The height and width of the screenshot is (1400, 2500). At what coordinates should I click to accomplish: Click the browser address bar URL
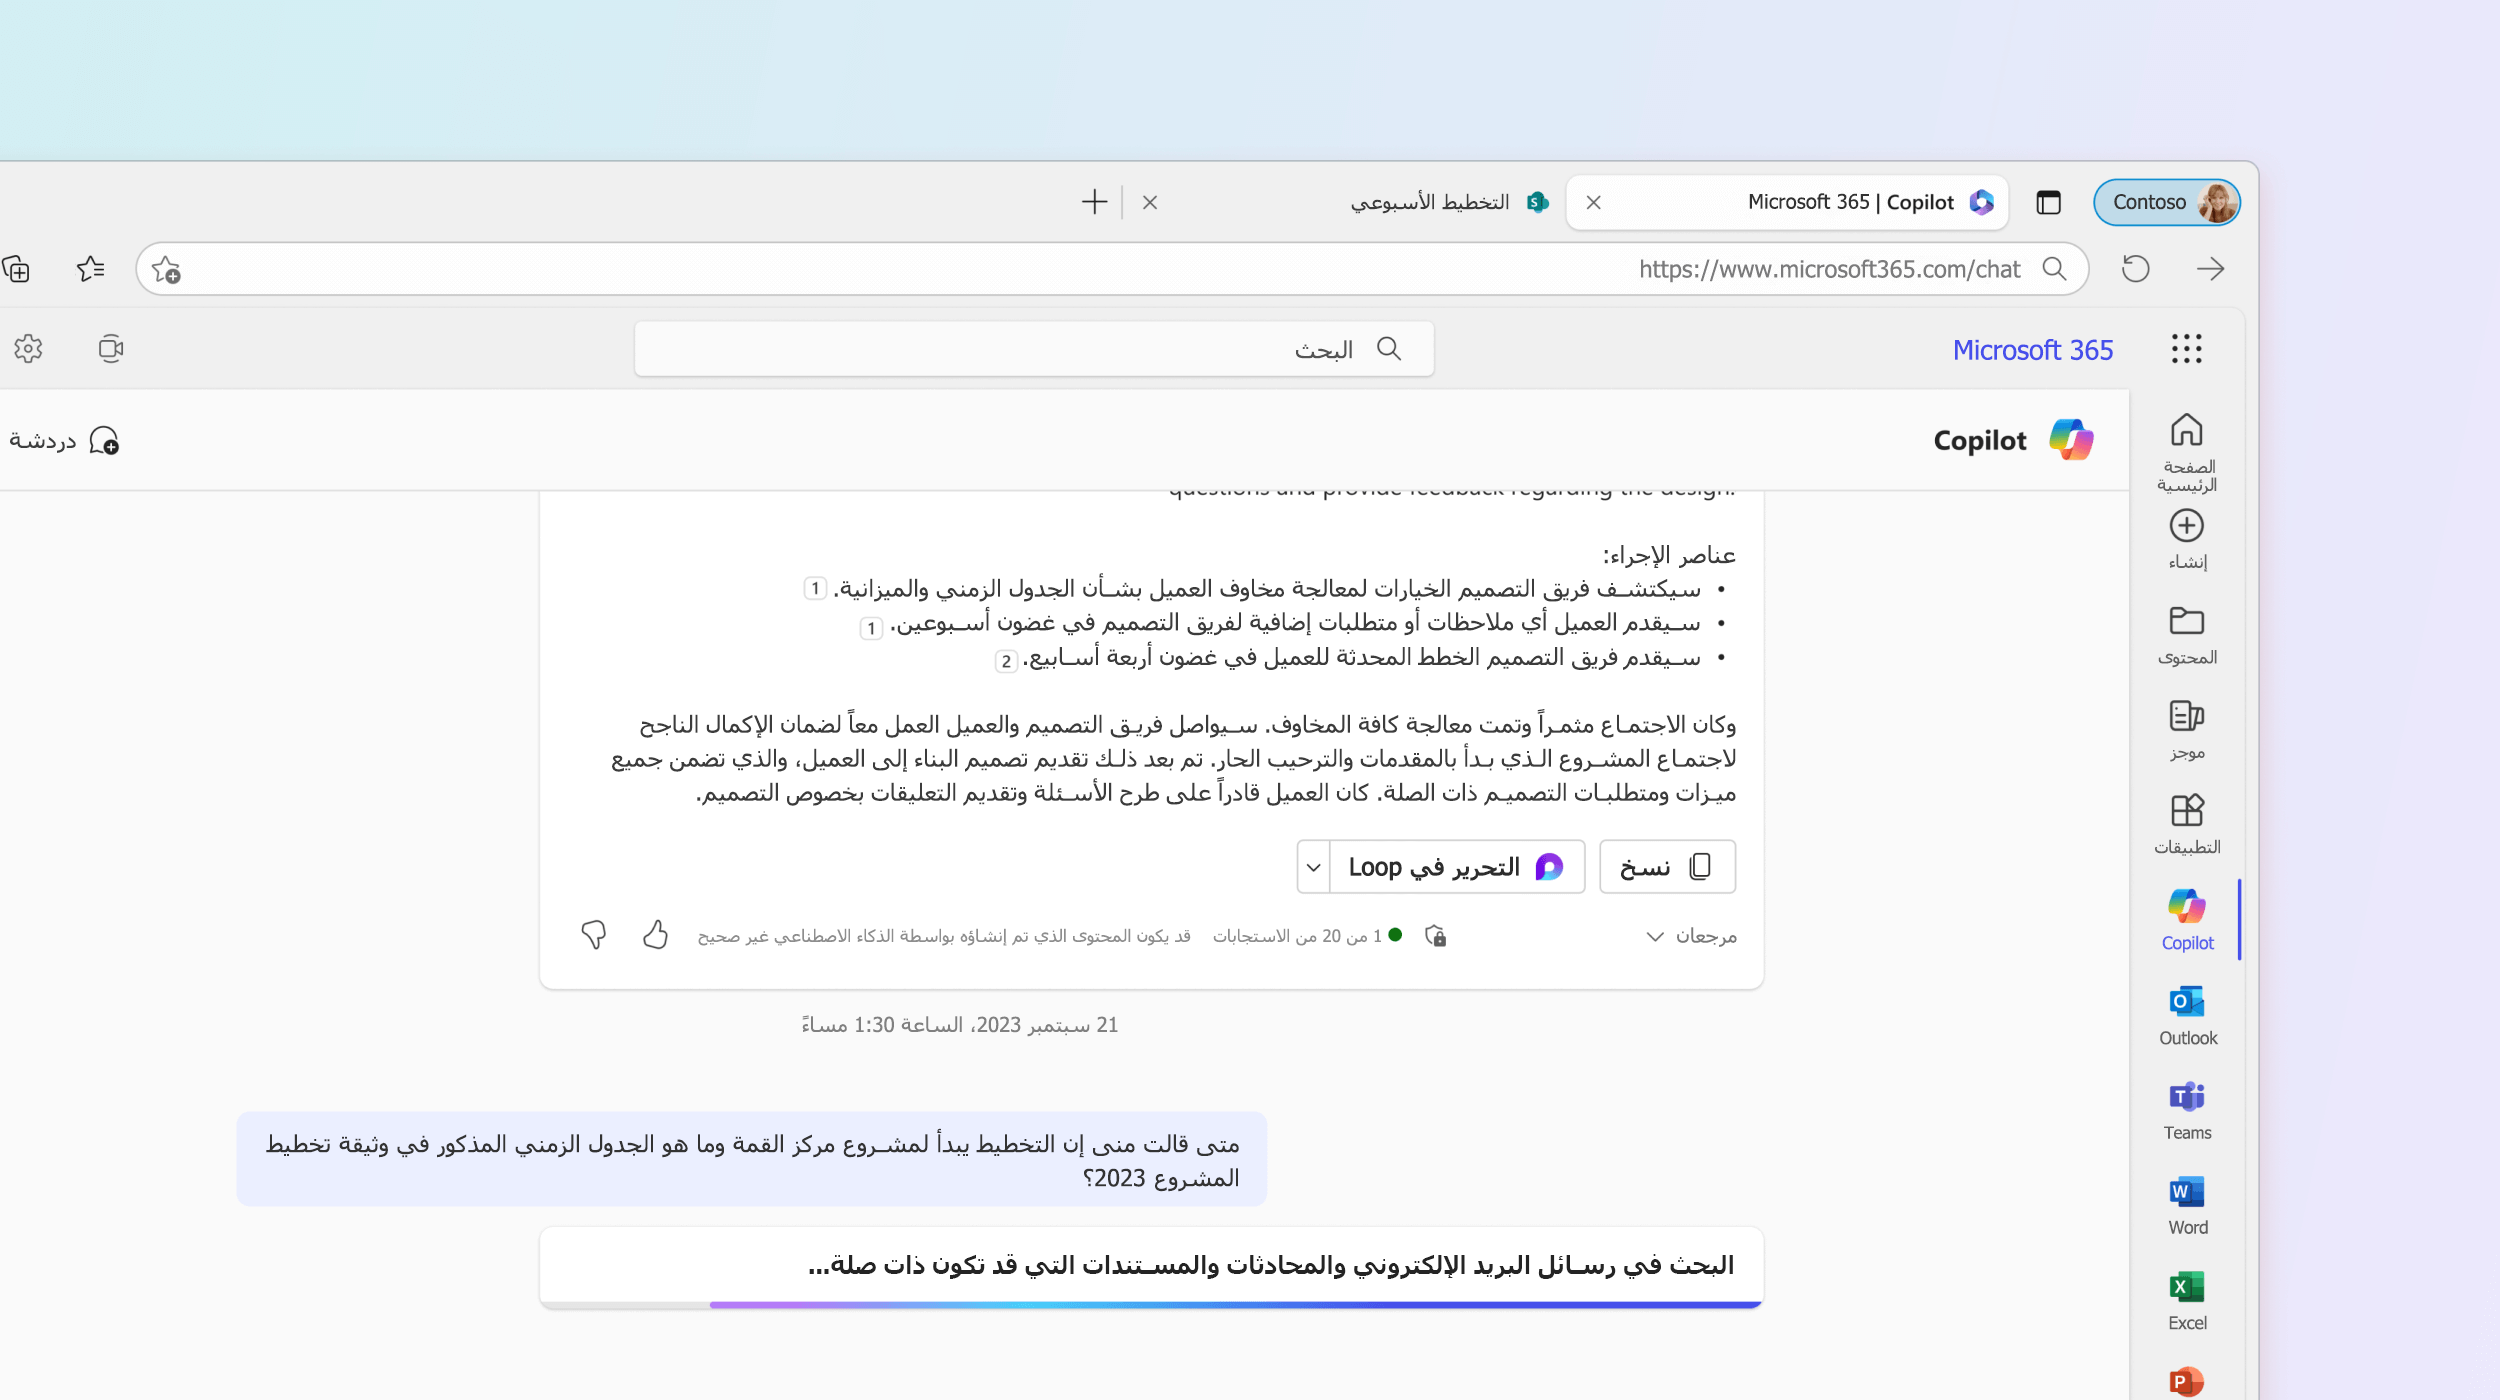click(1829, 269)
